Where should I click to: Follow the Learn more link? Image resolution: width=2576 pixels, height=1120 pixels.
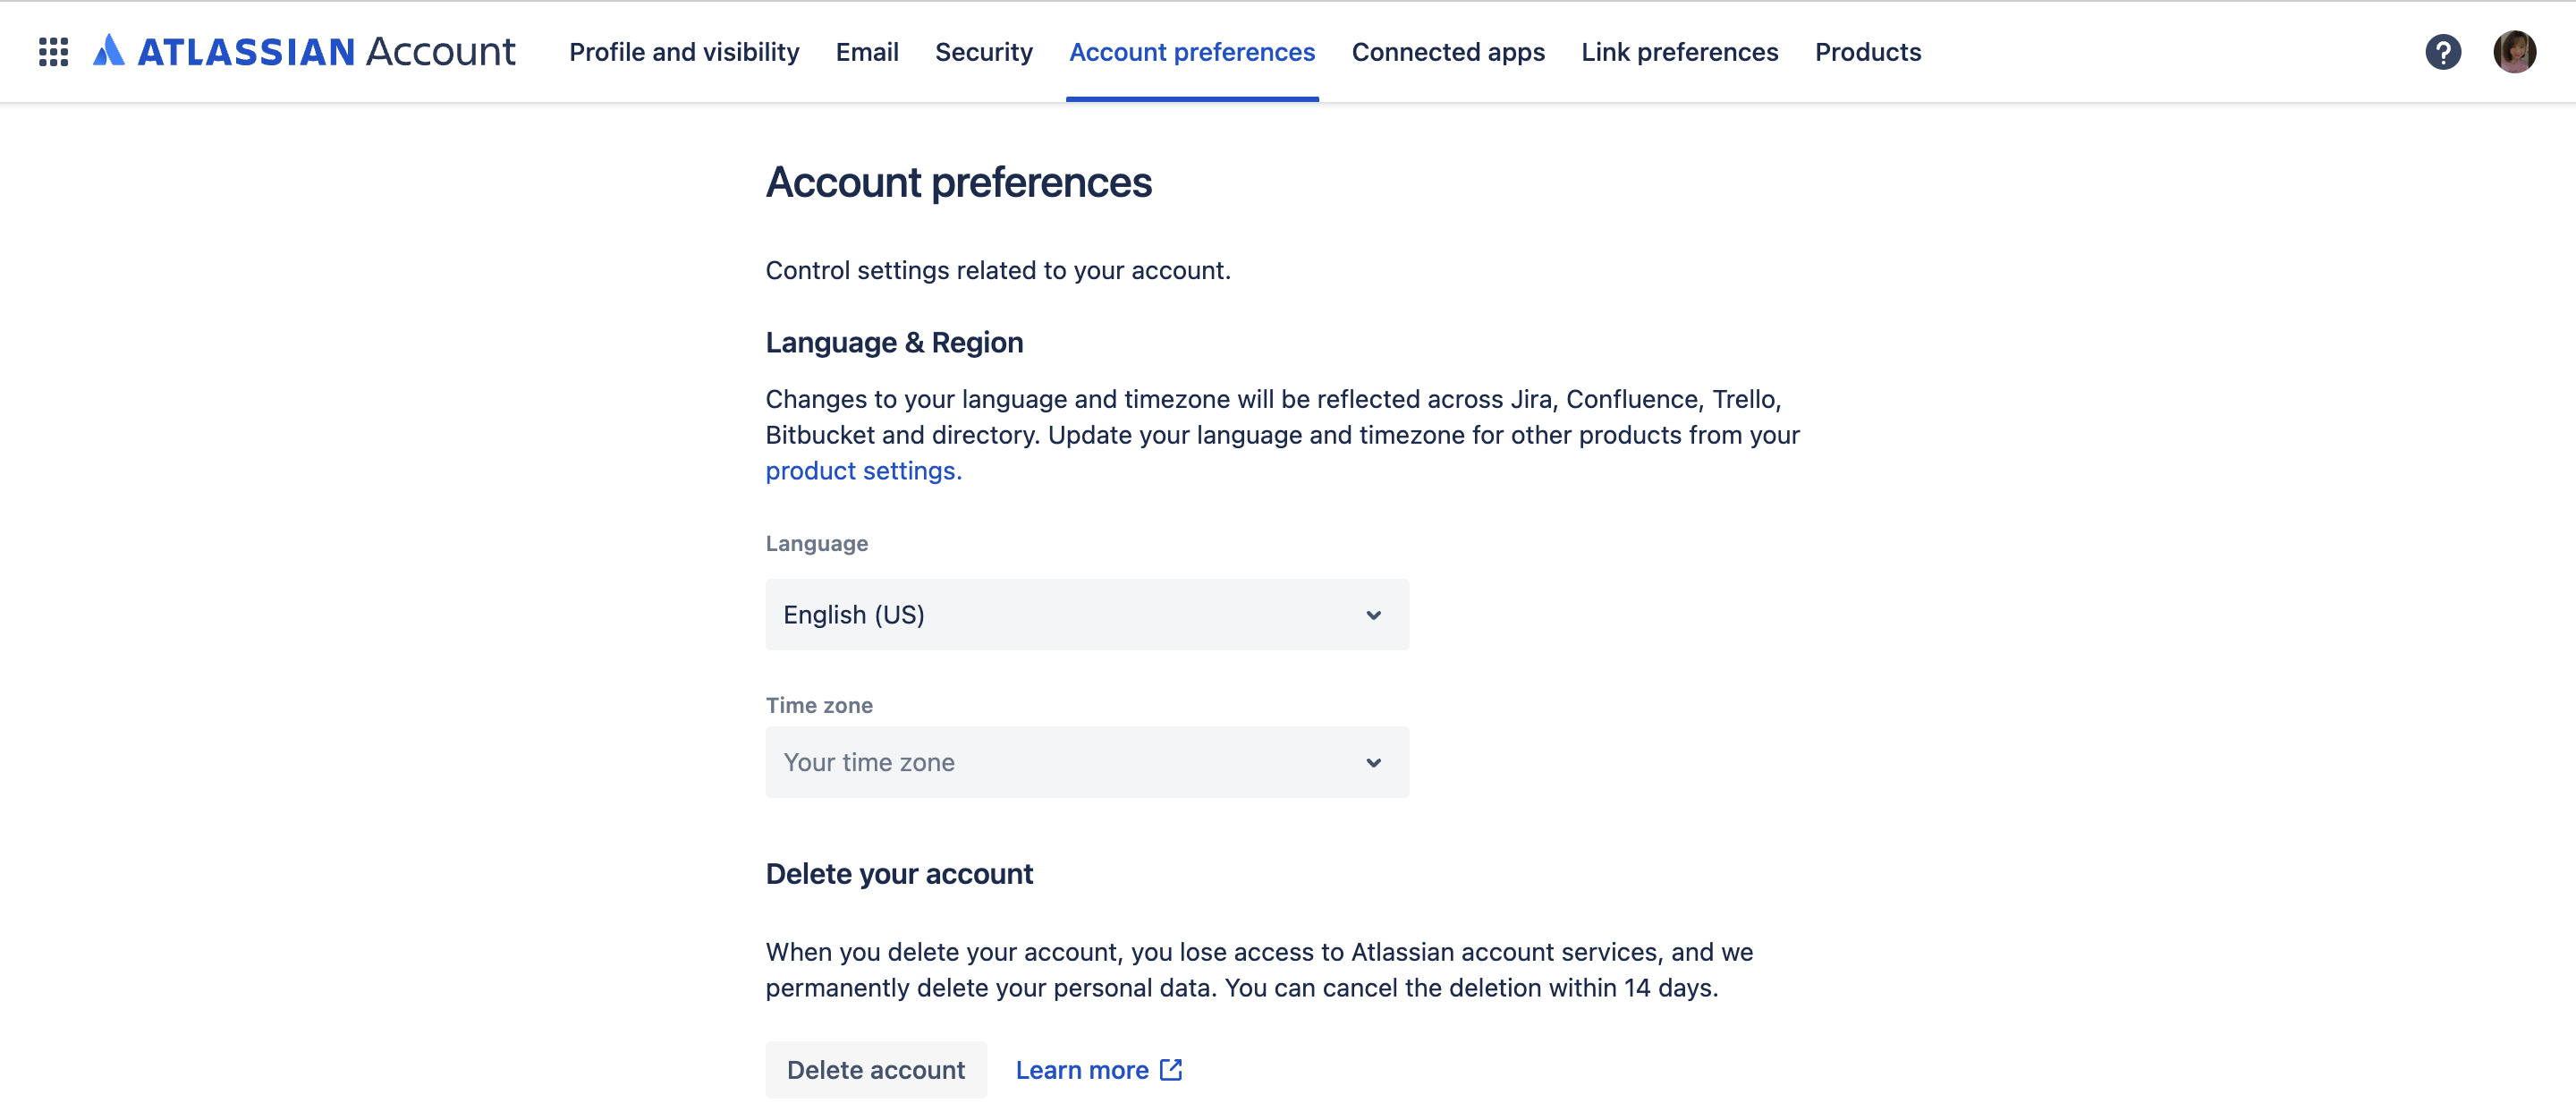(1082, 1070)
